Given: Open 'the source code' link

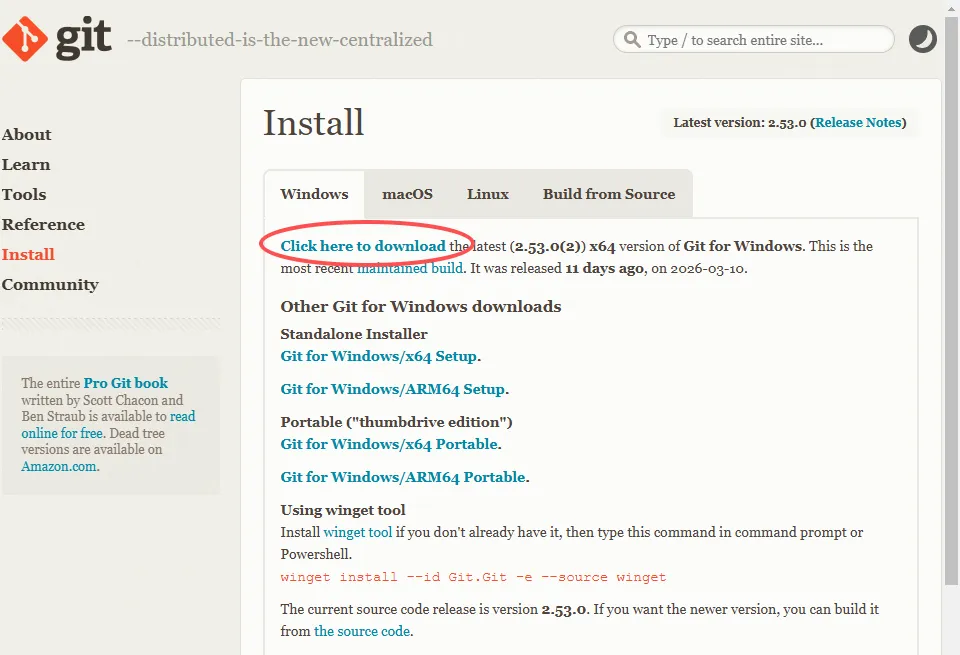Looking at the screenshot, I should coord(362,631).
